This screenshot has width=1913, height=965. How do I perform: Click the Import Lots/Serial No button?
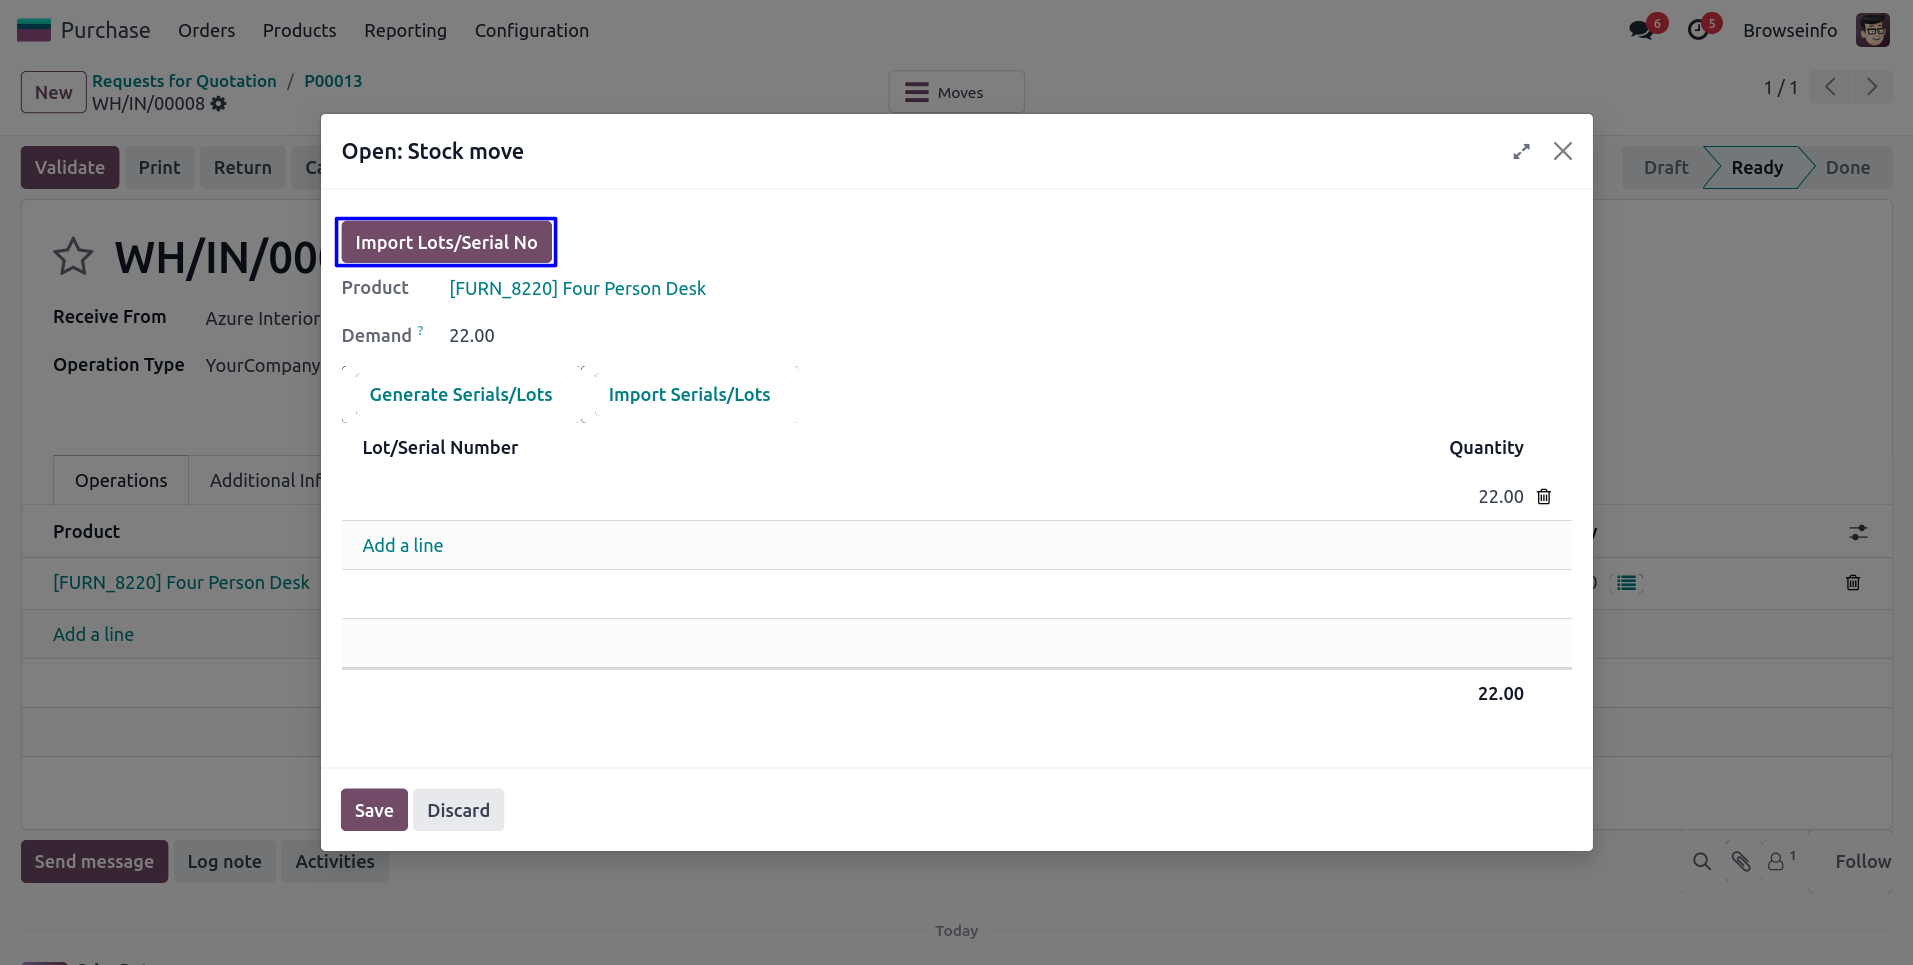point(446,242)
